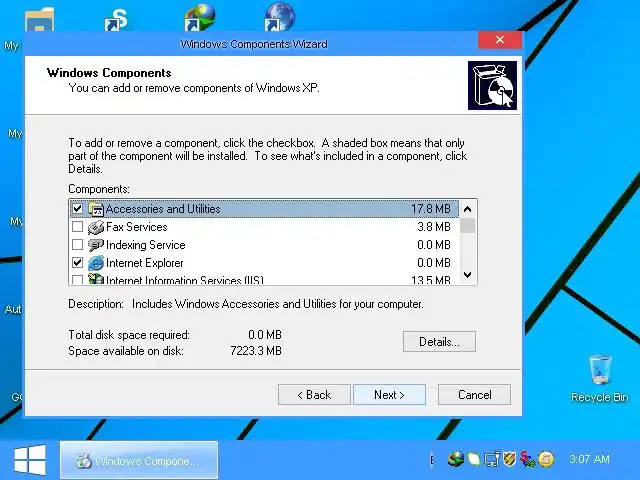Enable the Indexing Service checkbox
This screenshot has height=480, width=640.
[x=77, y=244]
